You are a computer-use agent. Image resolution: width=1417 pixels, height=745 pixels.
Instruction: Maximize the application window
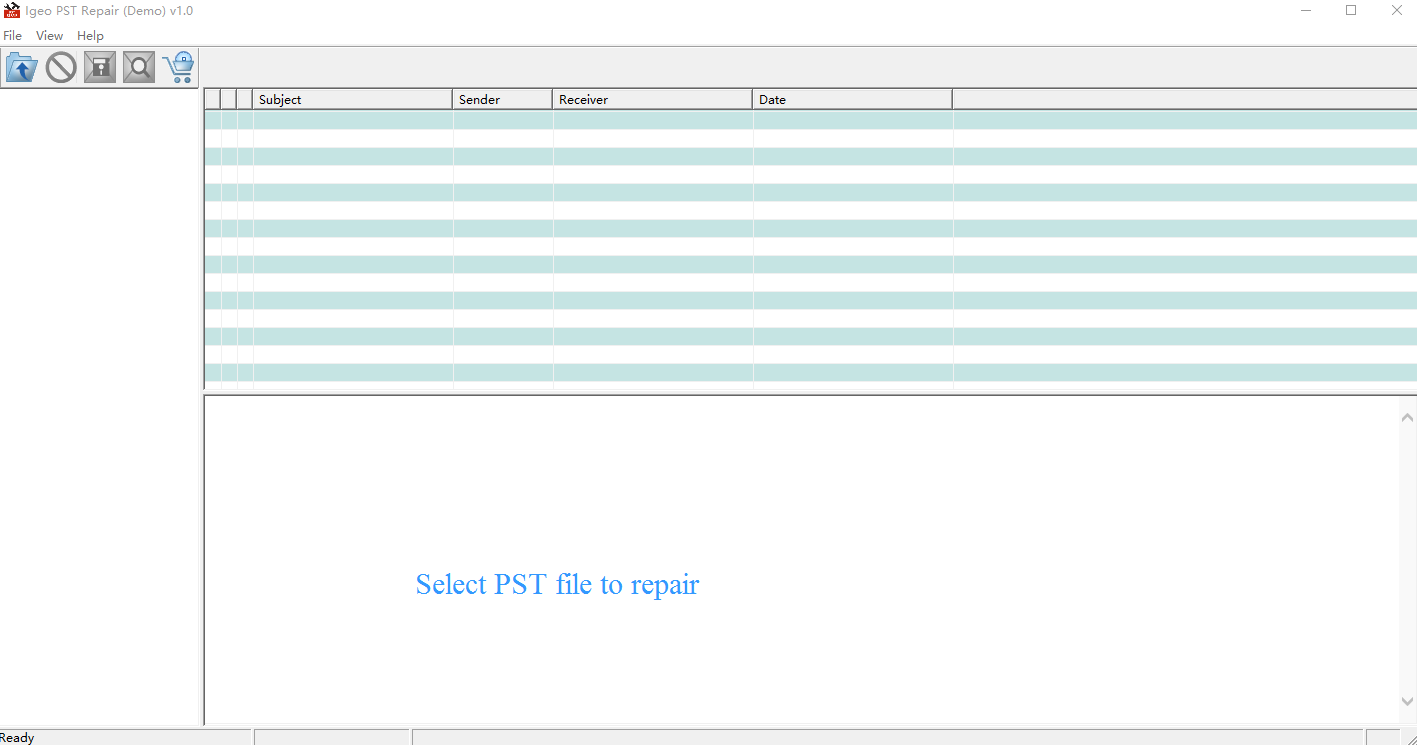(x=1351, y=11)
